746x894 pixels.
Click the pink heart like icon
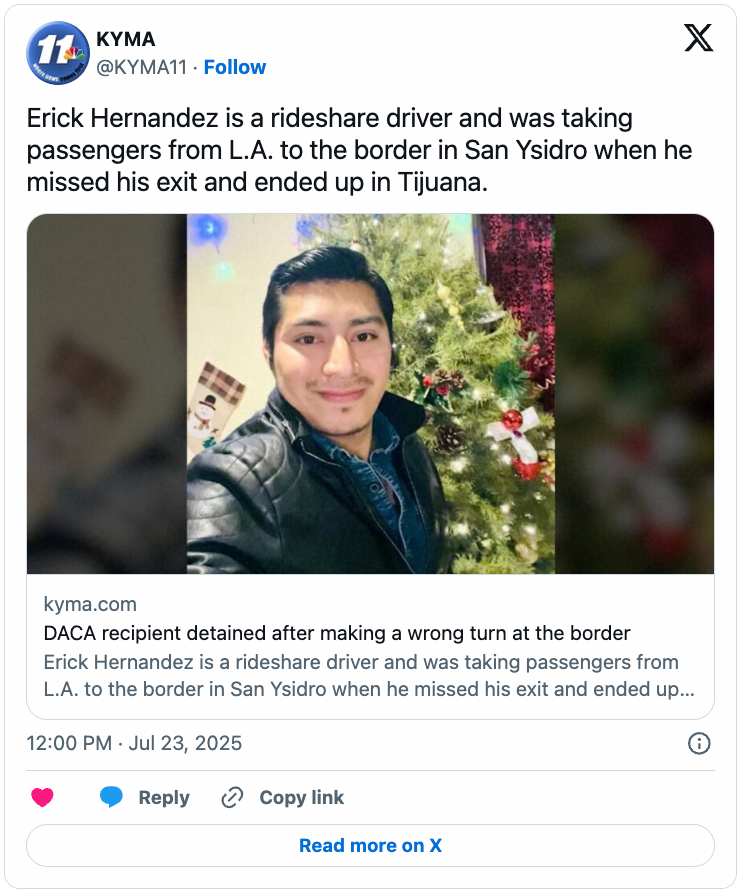coord(42,797)
